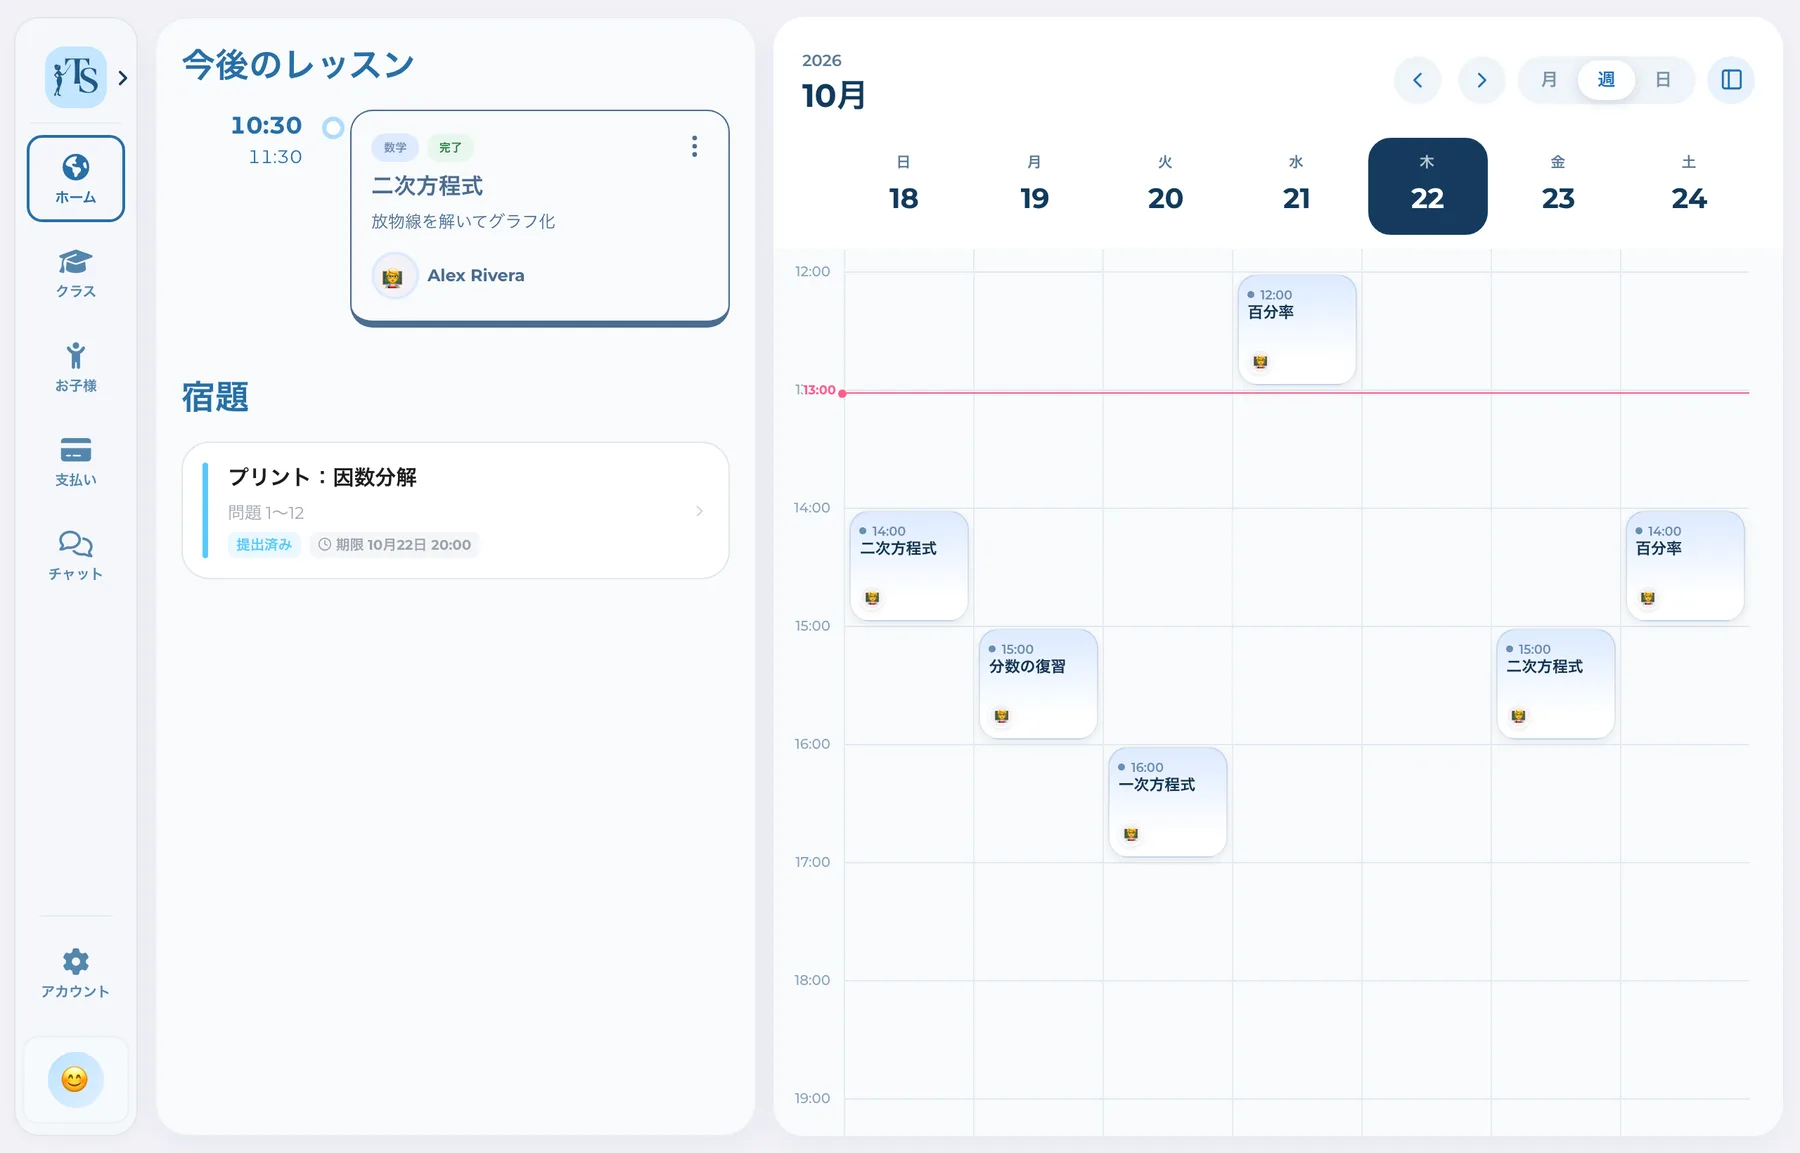The height and width of the screenshot is (1153, 1800).
Task: Switch calendar to 日 day view
Action: pyautogui.click(x=1663, y=80)
